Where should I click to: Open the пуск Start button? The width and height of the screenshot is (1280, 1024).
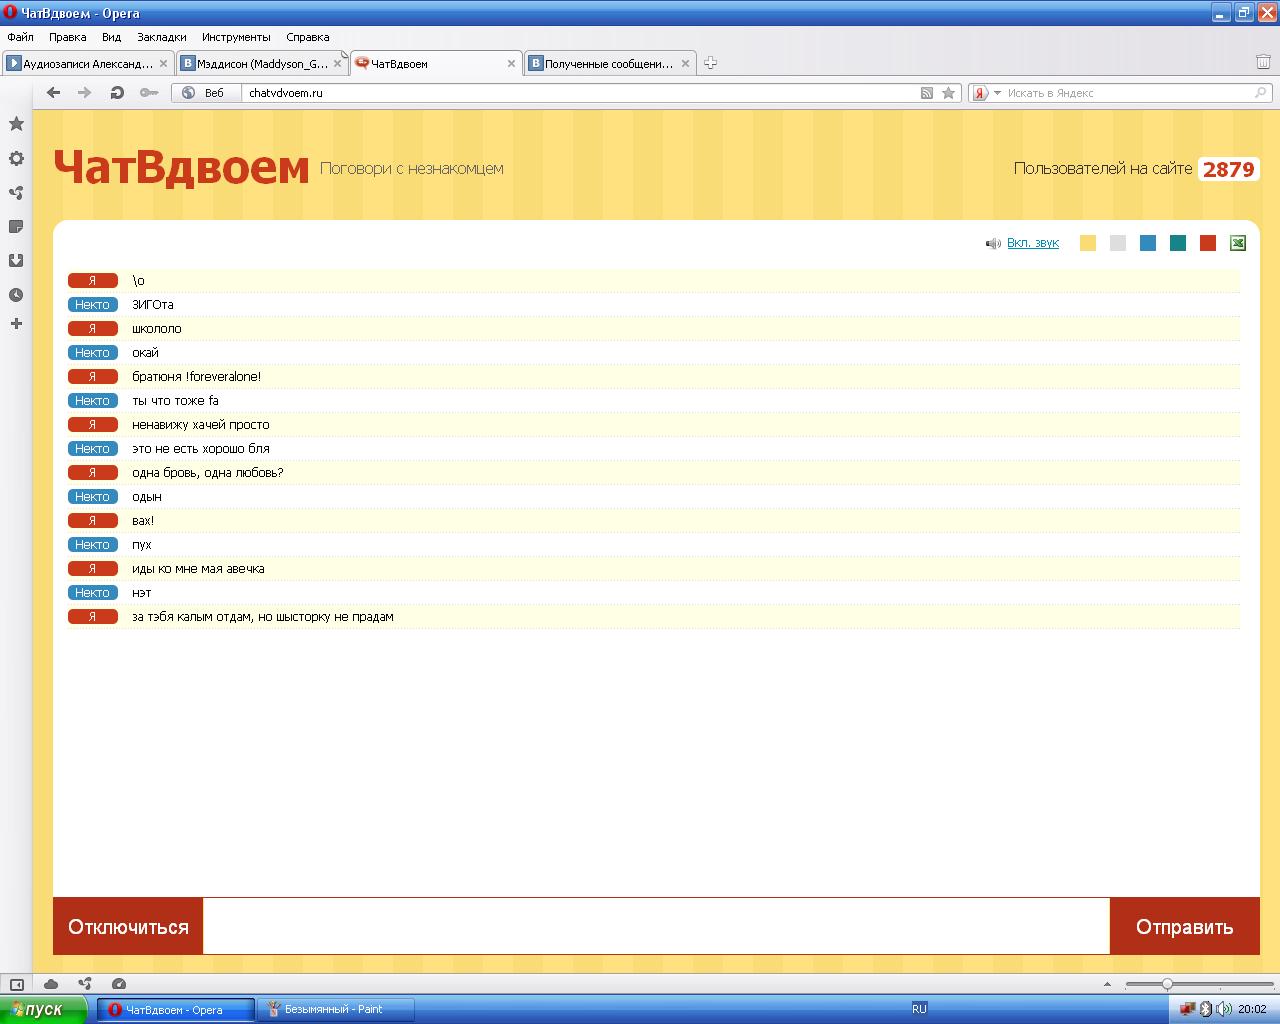[x=43, y=1009]
